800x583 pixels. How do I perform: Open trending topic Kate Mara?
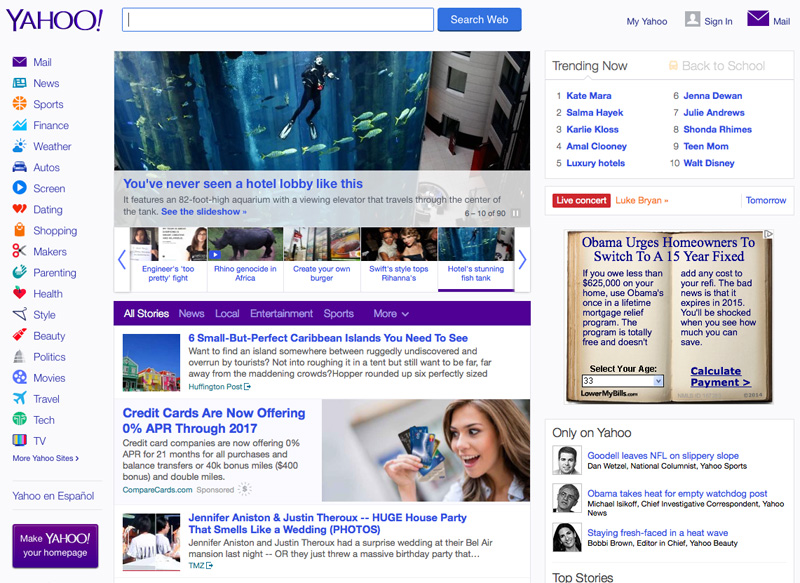click(588, 95)
